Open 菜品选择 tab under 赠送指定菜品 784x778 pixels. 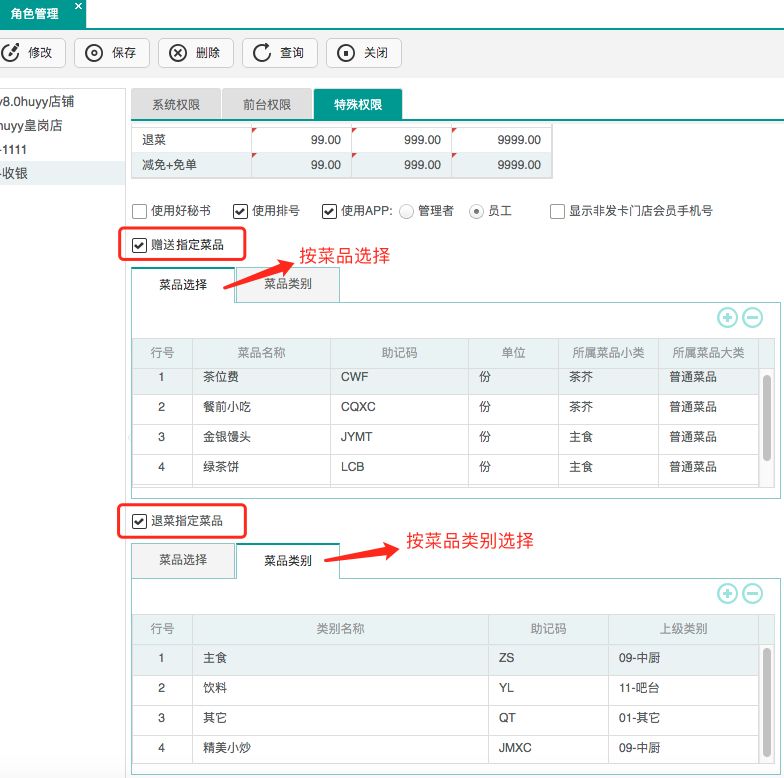coord(183,284)
